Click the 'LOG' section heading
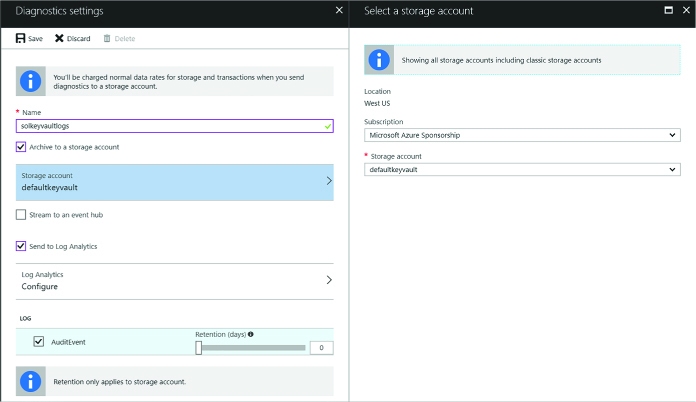The image size is (696, 402). 25,318
